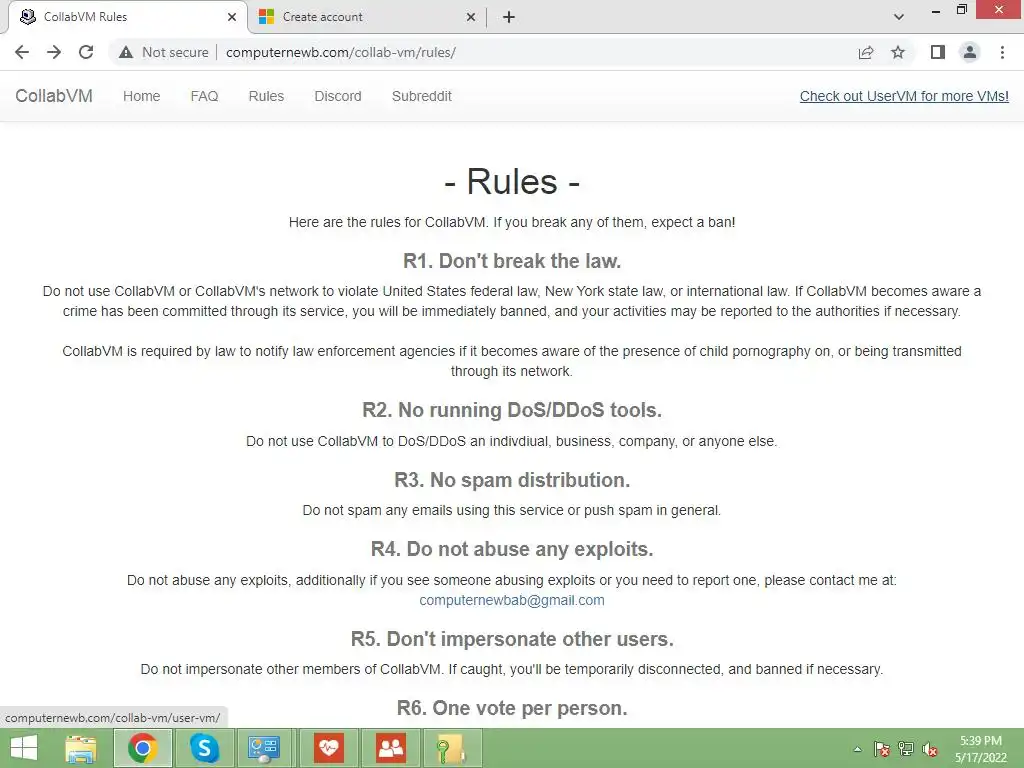Click the CollabVM site logo text
The width and height of the screenshot is (1024, 768).
[54, 96]
